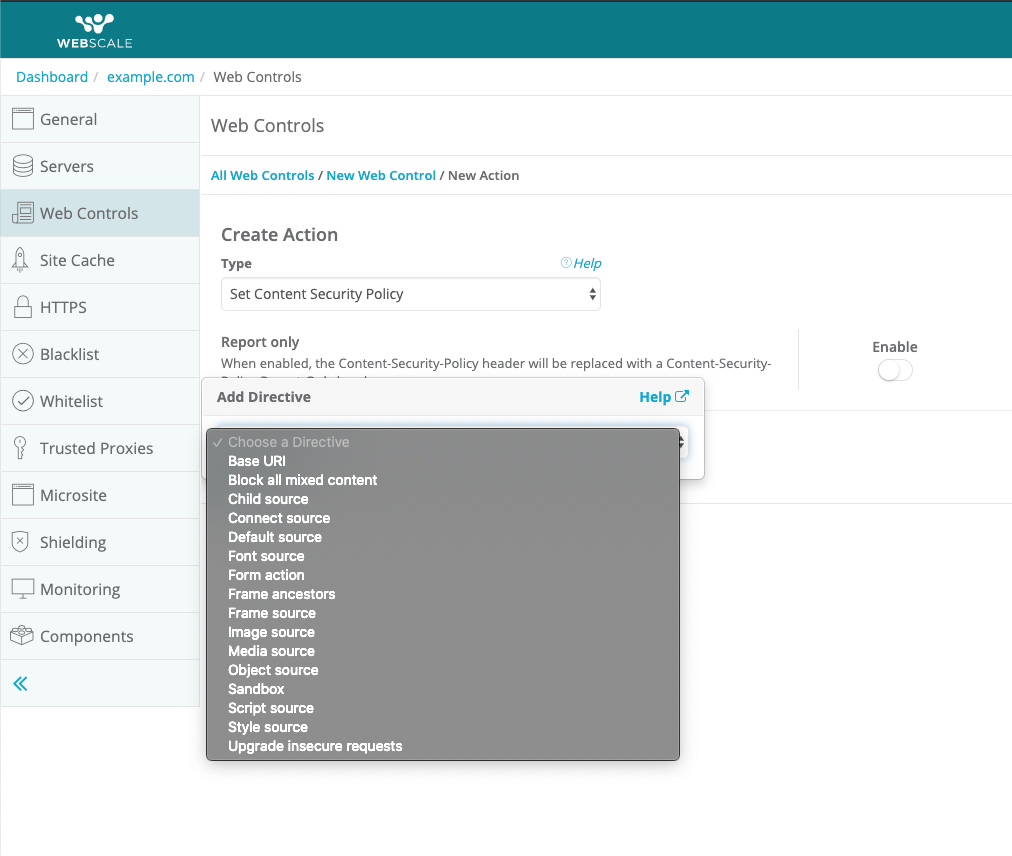
Task: Click the Trusted Proxies key icon
Action: tap(20, 448)
